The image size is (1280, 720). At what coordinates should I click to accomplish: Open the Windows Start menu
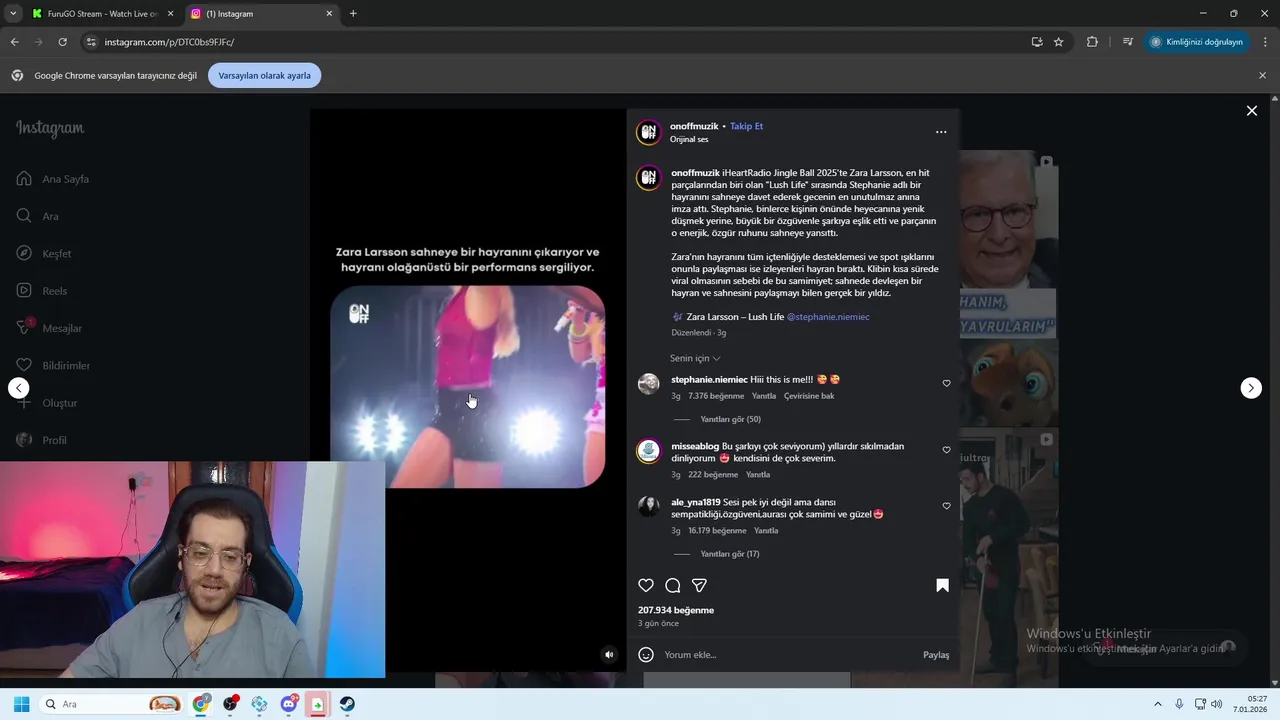pyautogui.click(x=21, y=704)
